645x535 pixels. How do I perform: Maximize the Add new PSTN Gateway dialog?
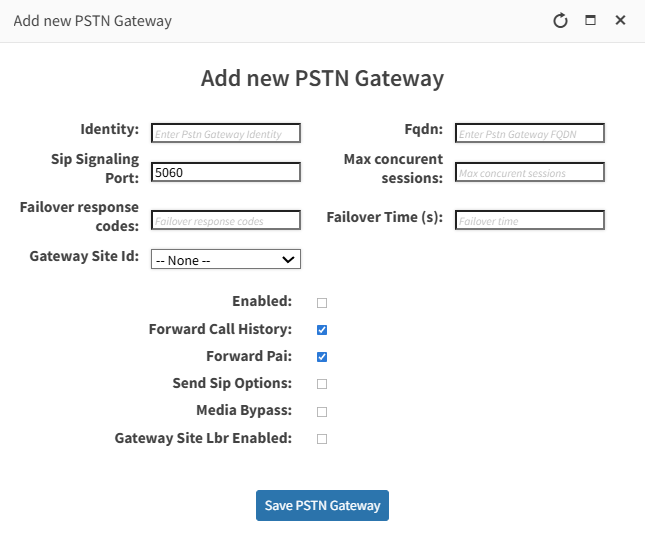pos(590,20)
